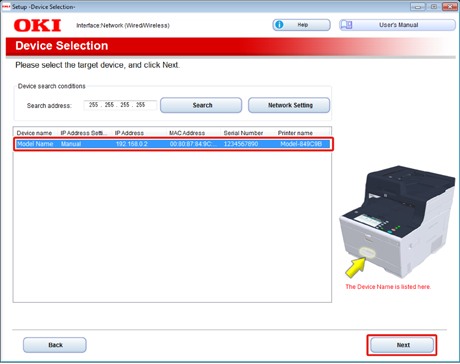460x364 pixels.
Task: Sort by Serial Number column header
Action: point(248,133)
